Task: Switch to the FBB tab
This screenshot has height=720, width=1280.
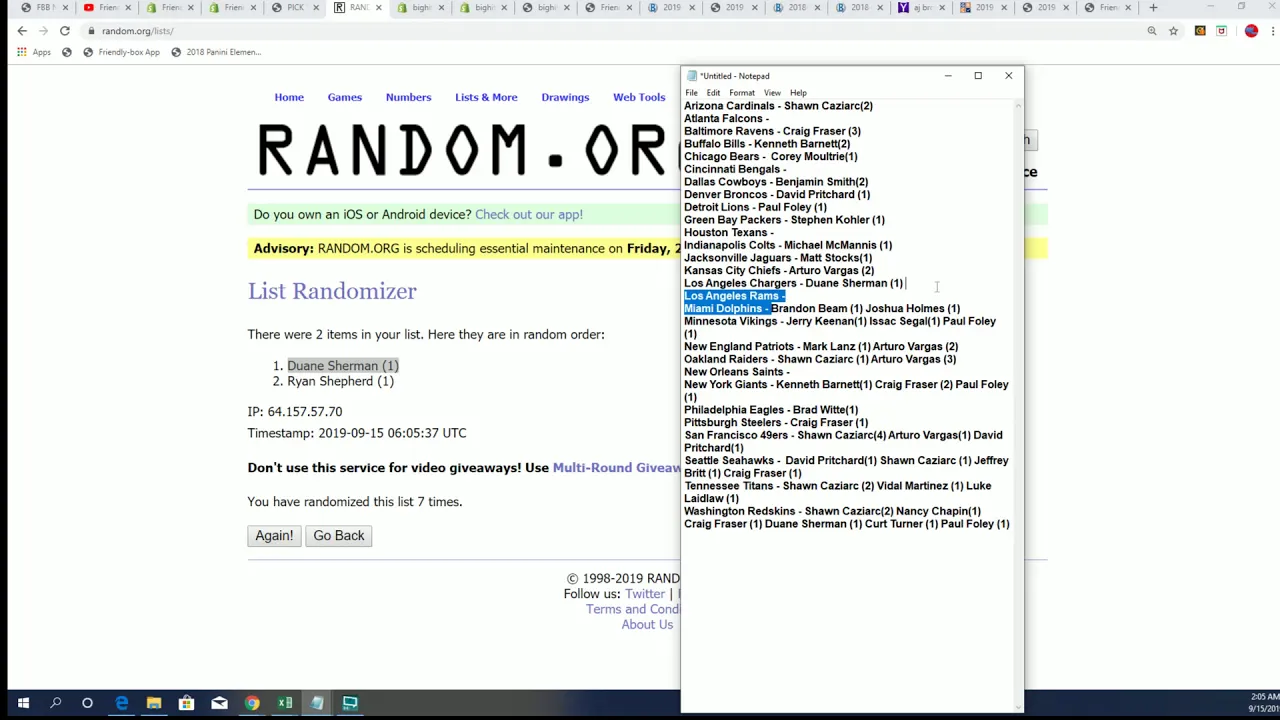Action: coord(45,8)
